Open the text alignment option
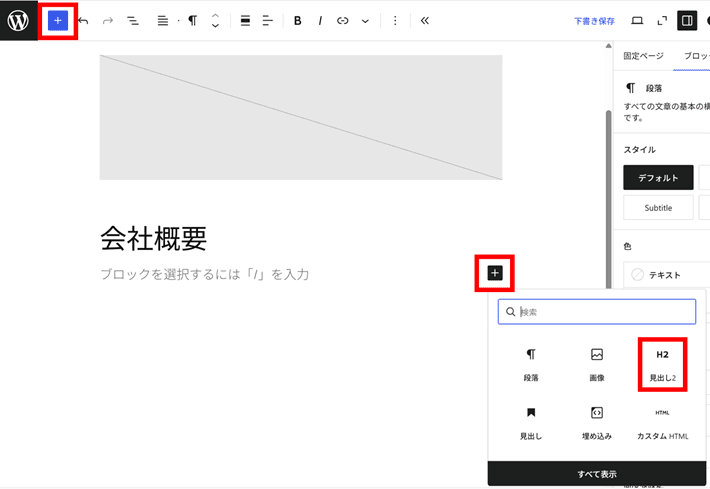Image resolution: width=710 pixels, height=489 pixels. [x=268, y=21]
